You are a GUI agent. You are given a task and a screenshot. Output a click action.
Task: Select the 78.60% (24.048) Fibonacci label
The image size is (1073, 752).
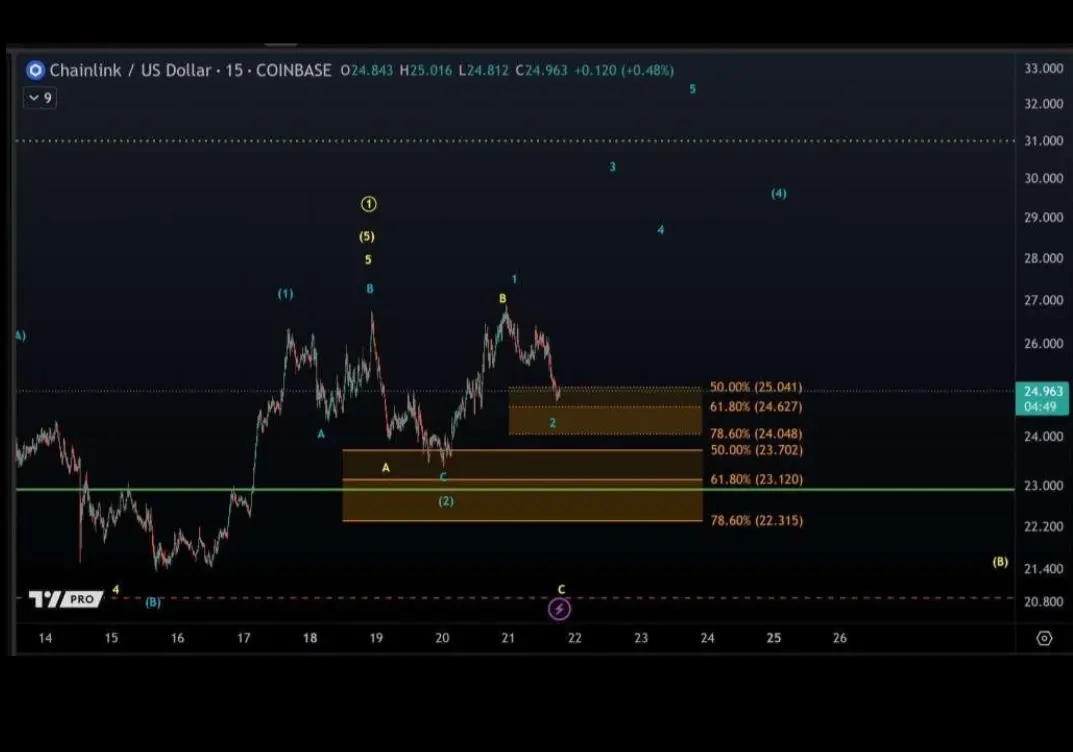coord(755,434)
